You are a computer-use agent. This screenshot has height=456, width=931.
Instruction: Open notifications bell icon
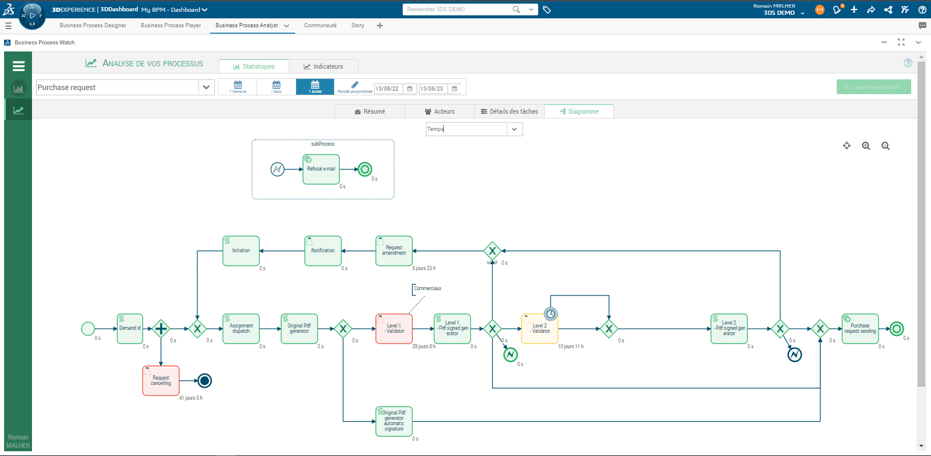tap(838, 10)
